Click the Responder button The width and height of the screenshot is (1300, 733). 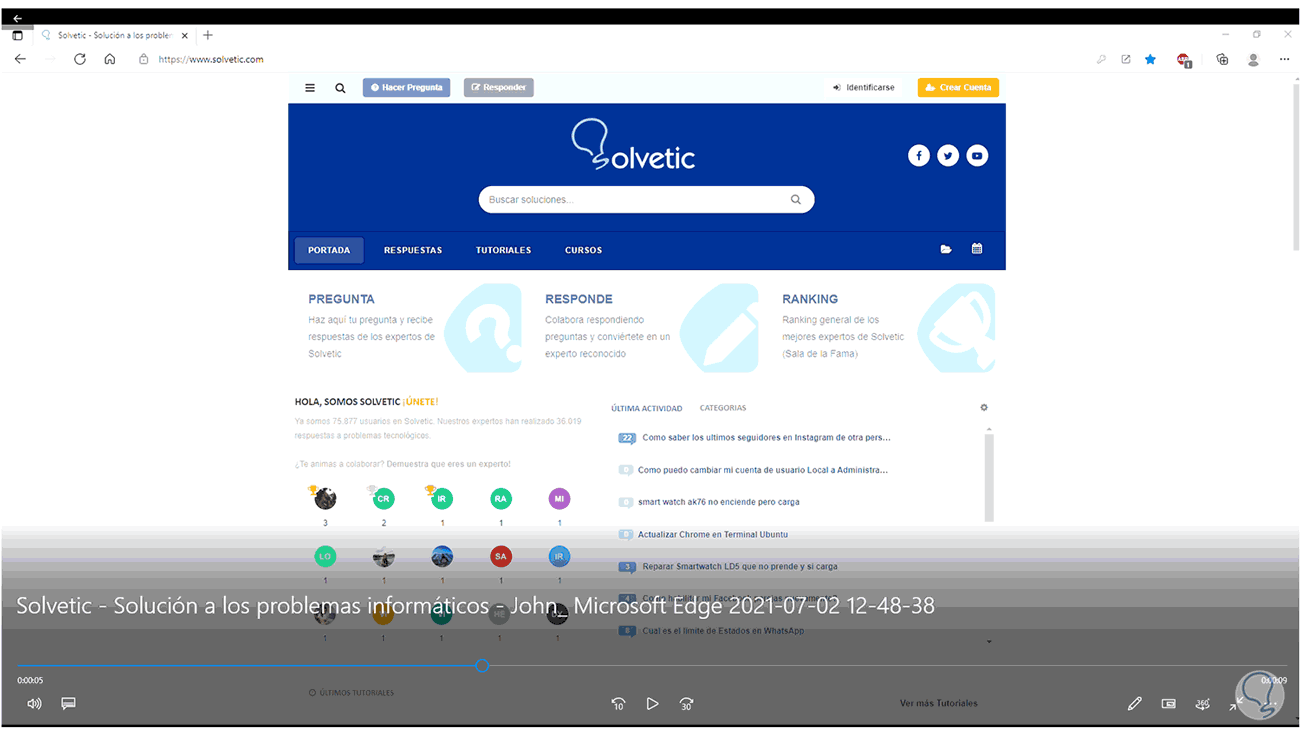point(498,88)
